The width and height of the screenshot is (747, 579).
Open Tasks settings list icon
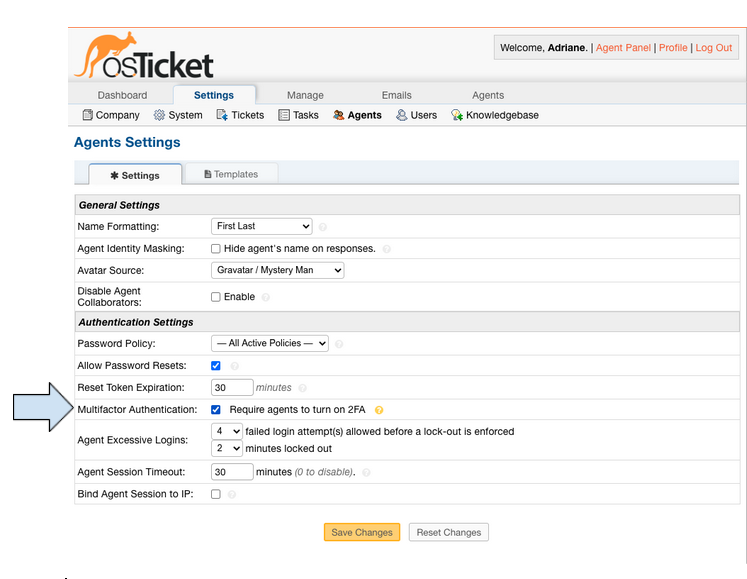[x=284, y=115]
